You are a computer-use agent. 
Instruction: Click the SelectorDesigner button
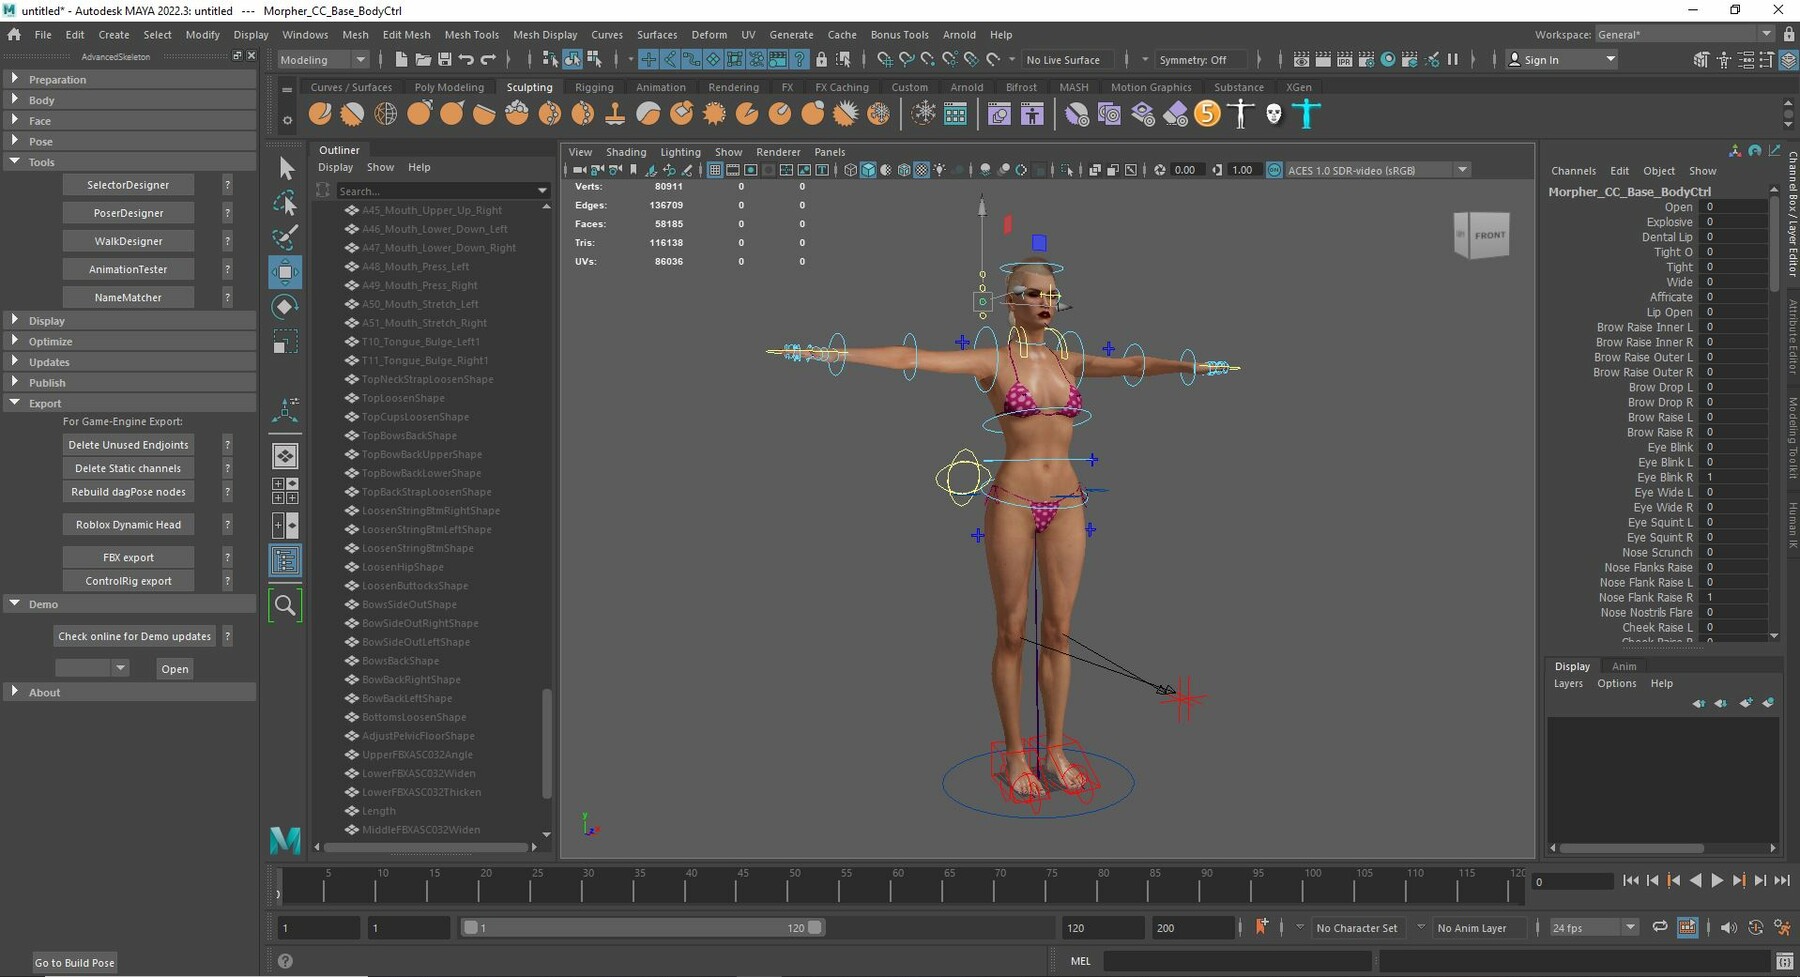pos(128,185)
